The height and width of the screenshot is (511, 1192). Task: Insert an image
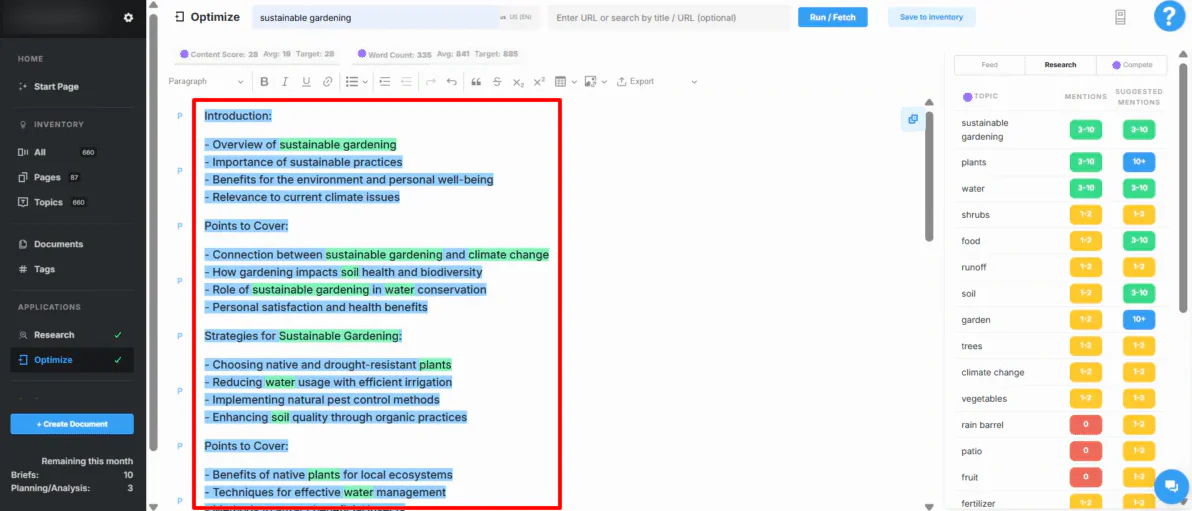590,81
